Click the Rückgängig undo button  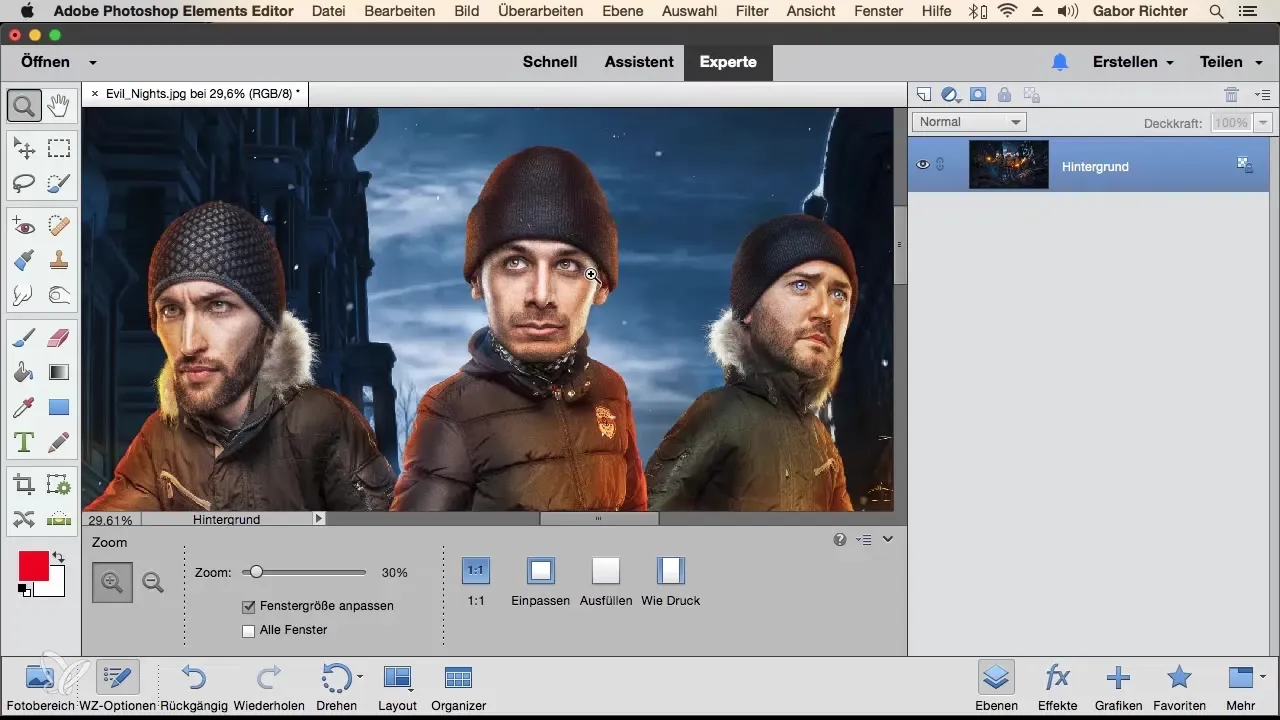(193, 686)
